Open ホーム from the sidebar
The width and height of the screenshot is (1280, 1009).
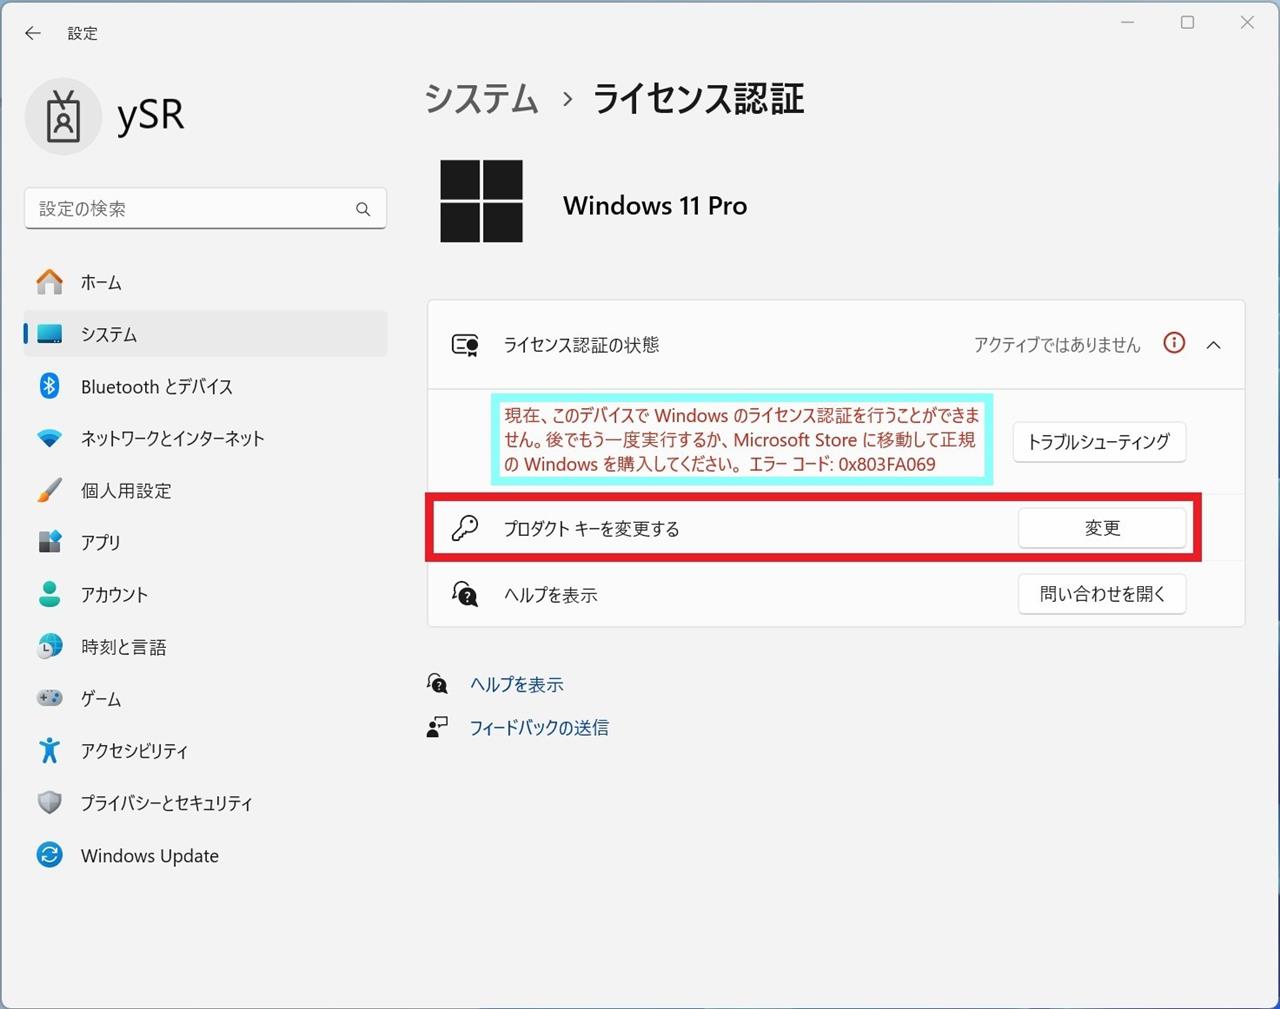(x=205, y=282)
